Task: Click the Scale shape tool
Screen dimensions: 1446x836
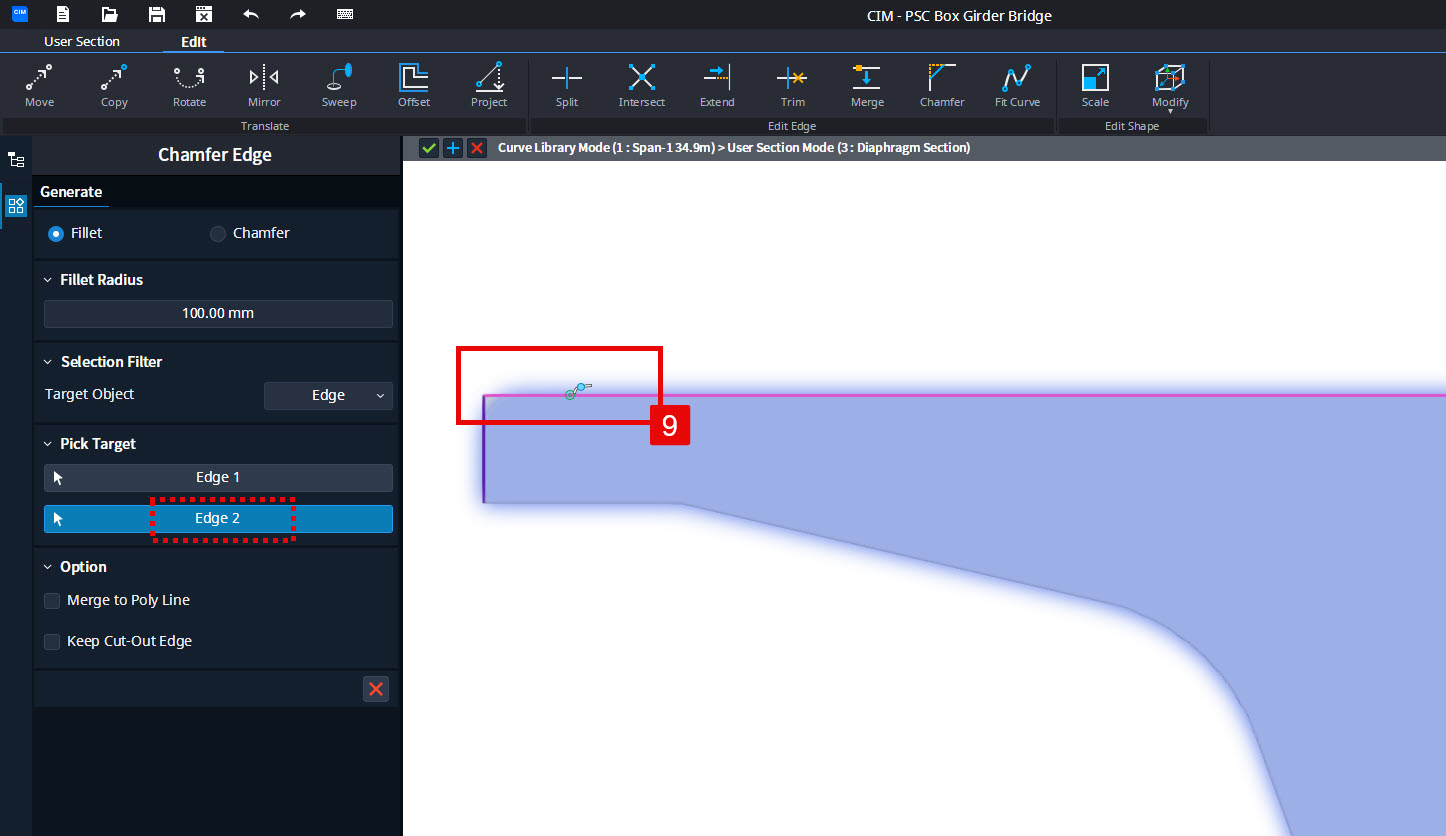Action: 1095,86
